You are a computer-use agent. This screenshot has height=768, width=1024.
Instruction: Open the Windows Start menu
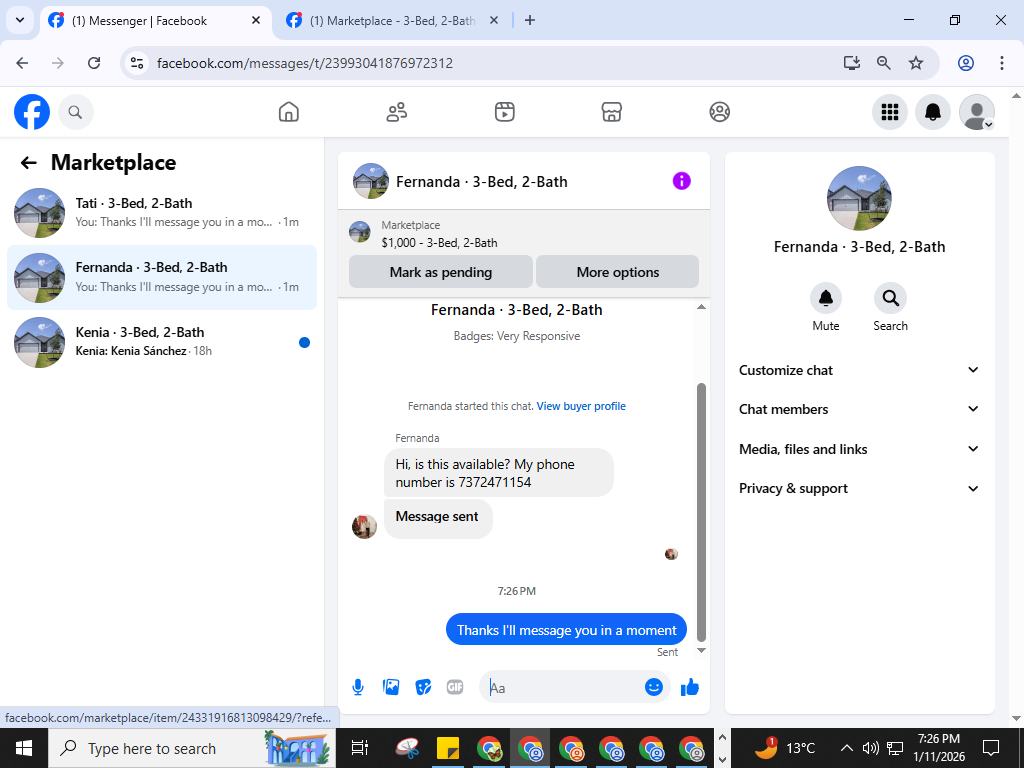point(24,748)
